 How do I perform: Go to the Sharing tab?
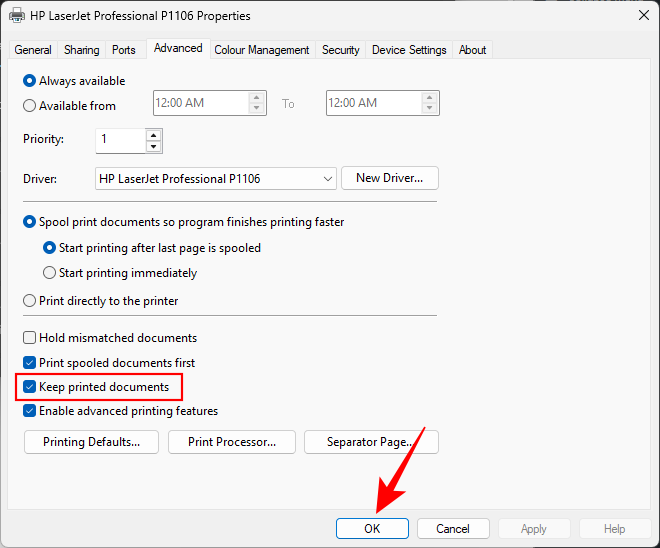(81, 50)
